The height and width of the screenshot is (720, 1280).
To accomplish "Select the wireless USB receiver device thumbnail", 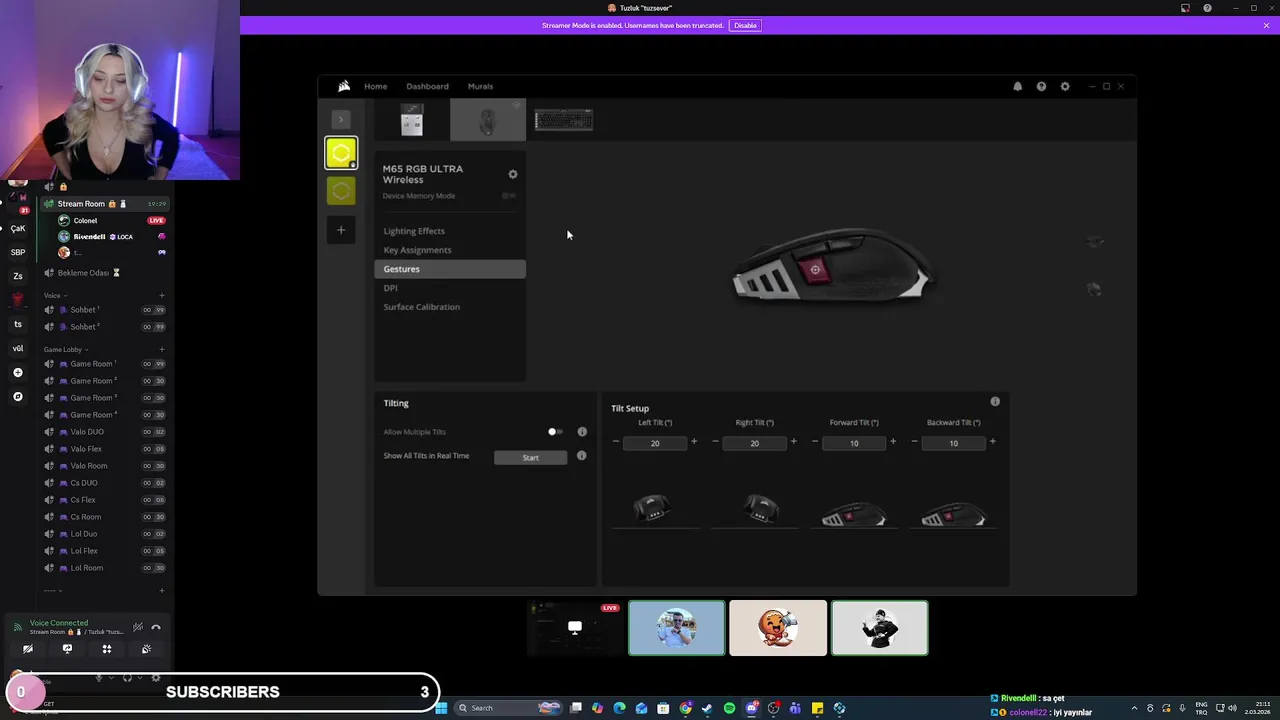I will (x=412, y=120).
